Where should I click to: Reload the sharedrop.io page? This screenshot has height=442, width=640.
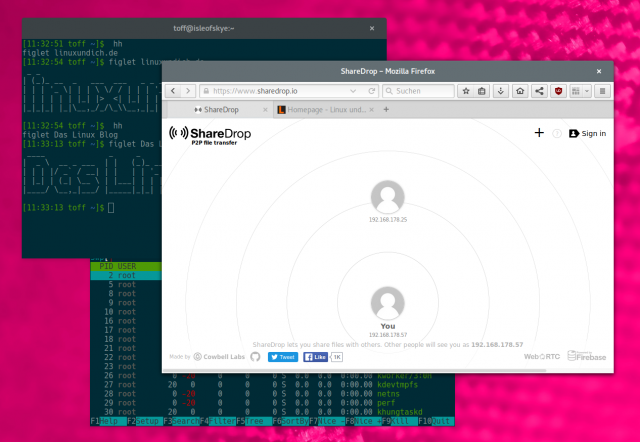click(x=371, y=91)
